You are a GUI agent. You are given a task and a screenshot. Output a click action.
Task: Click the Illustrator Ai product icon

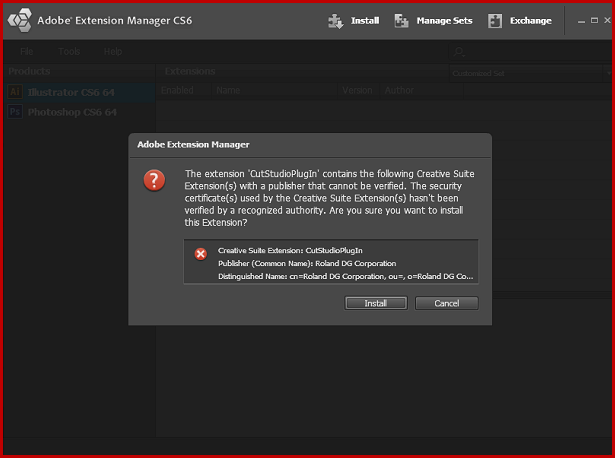click(15, 92)
